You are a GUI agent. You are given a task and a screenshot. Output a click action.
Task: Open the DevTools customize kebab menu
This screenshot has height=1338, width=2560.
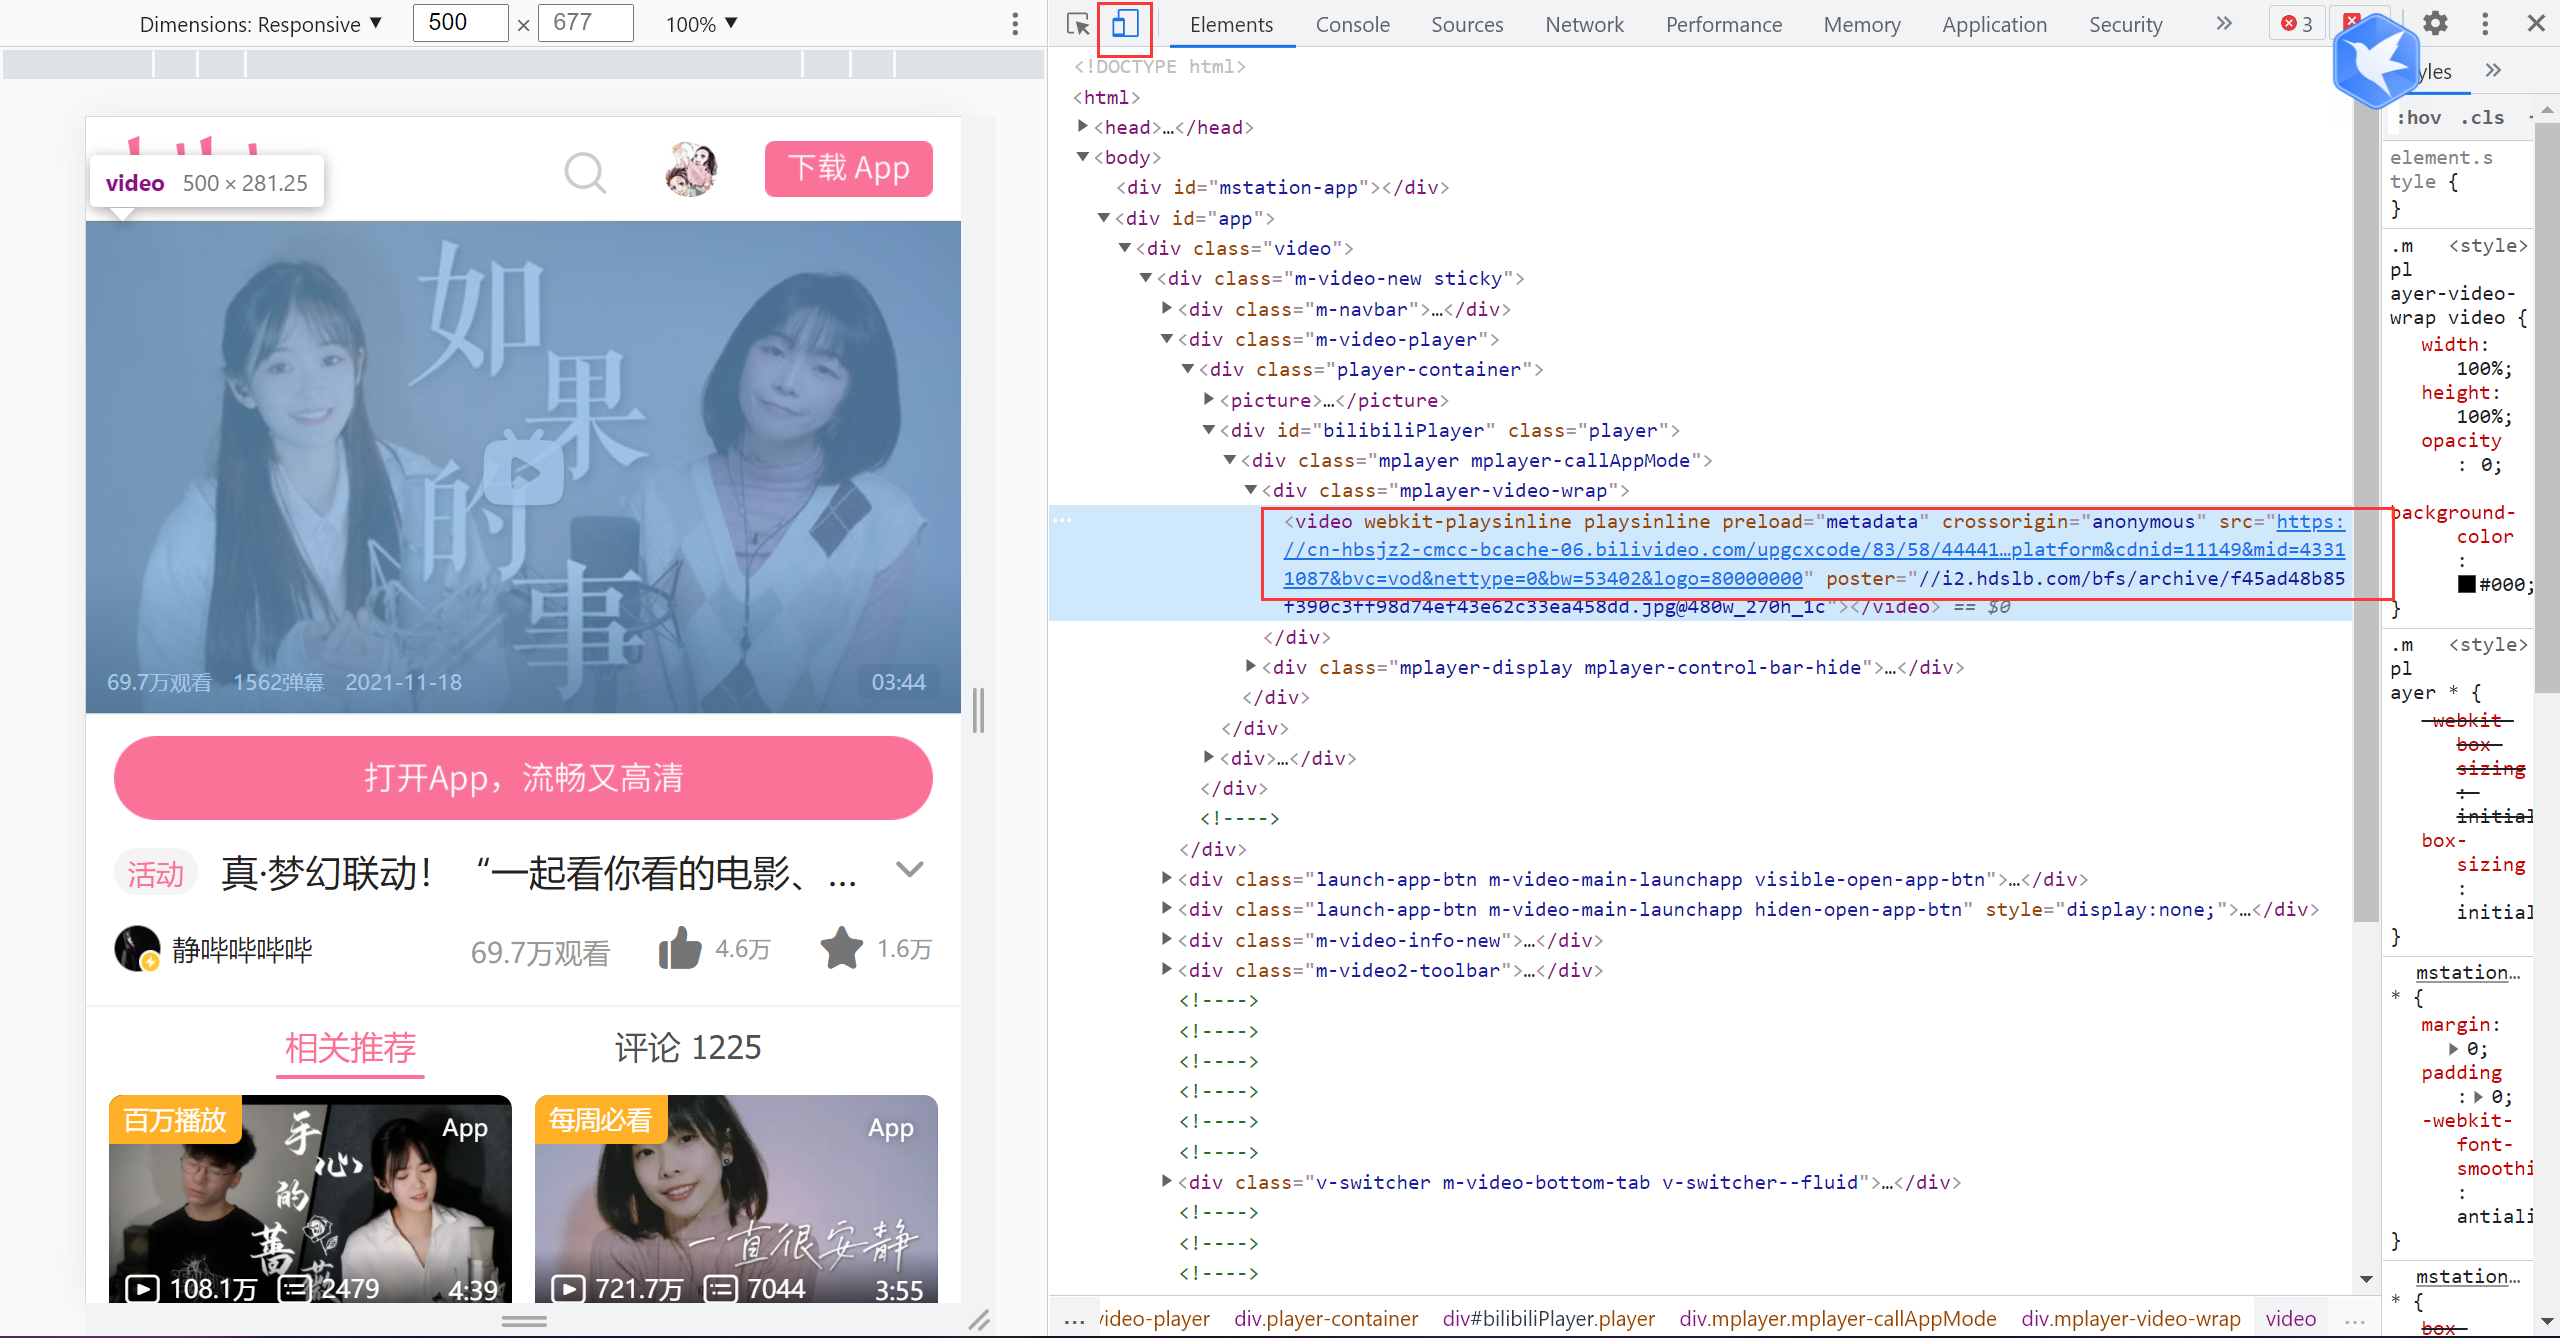pos(2485,23)
